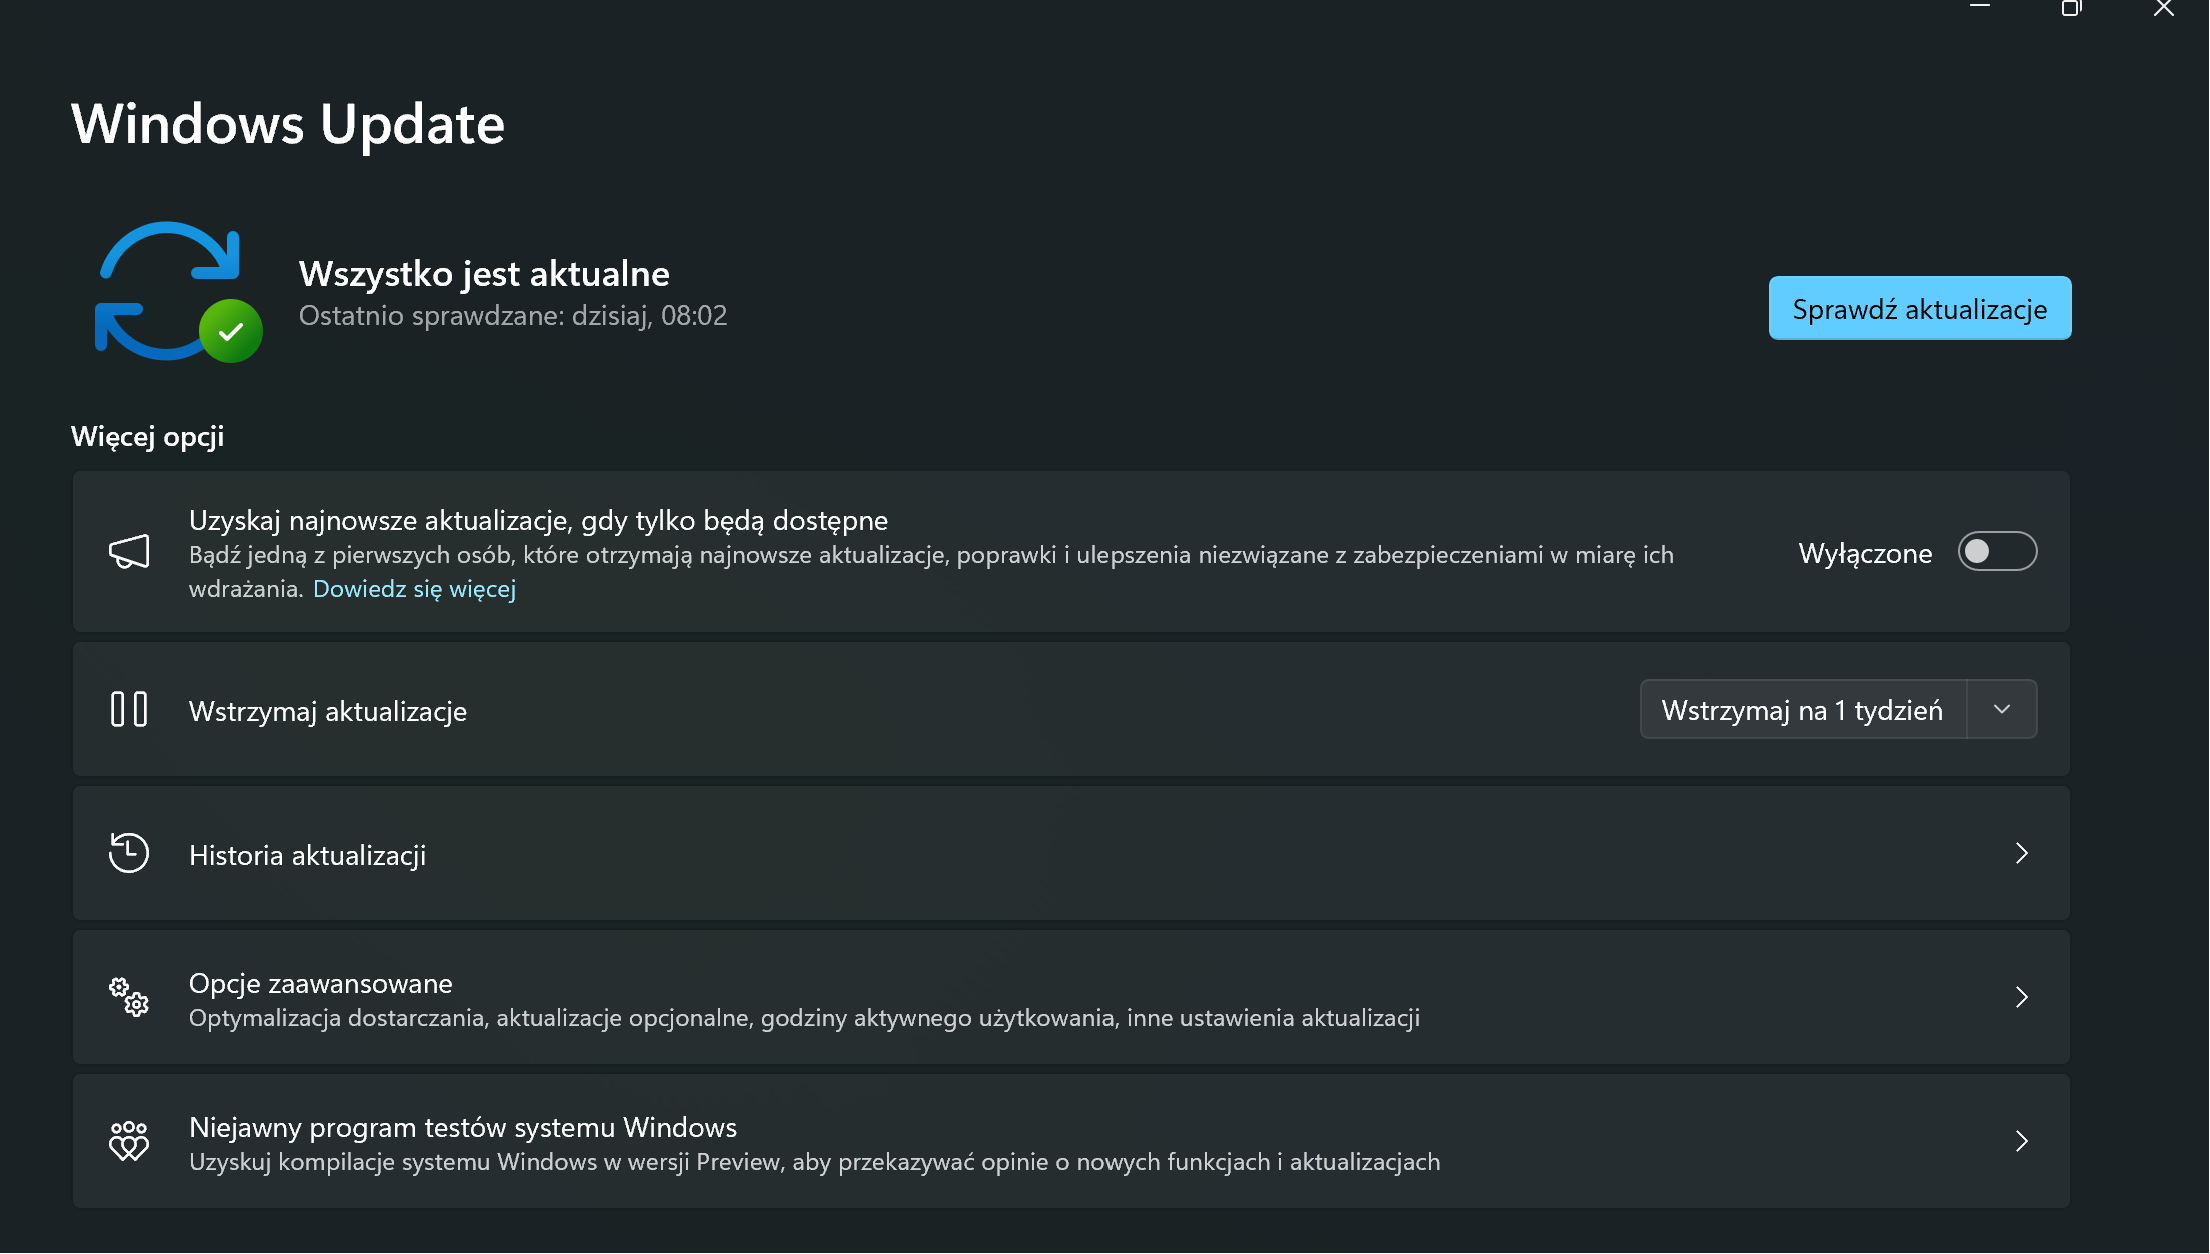
Task: Click the pause icon beside Wstrzymaj aktualizacje
Action: (129, 709)
